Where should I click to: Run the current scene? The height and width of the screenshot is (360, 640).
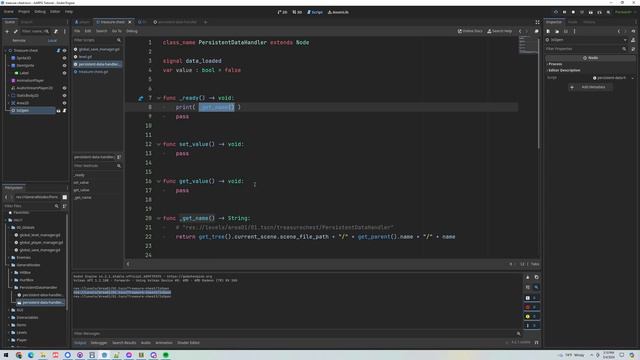(591, 12)
